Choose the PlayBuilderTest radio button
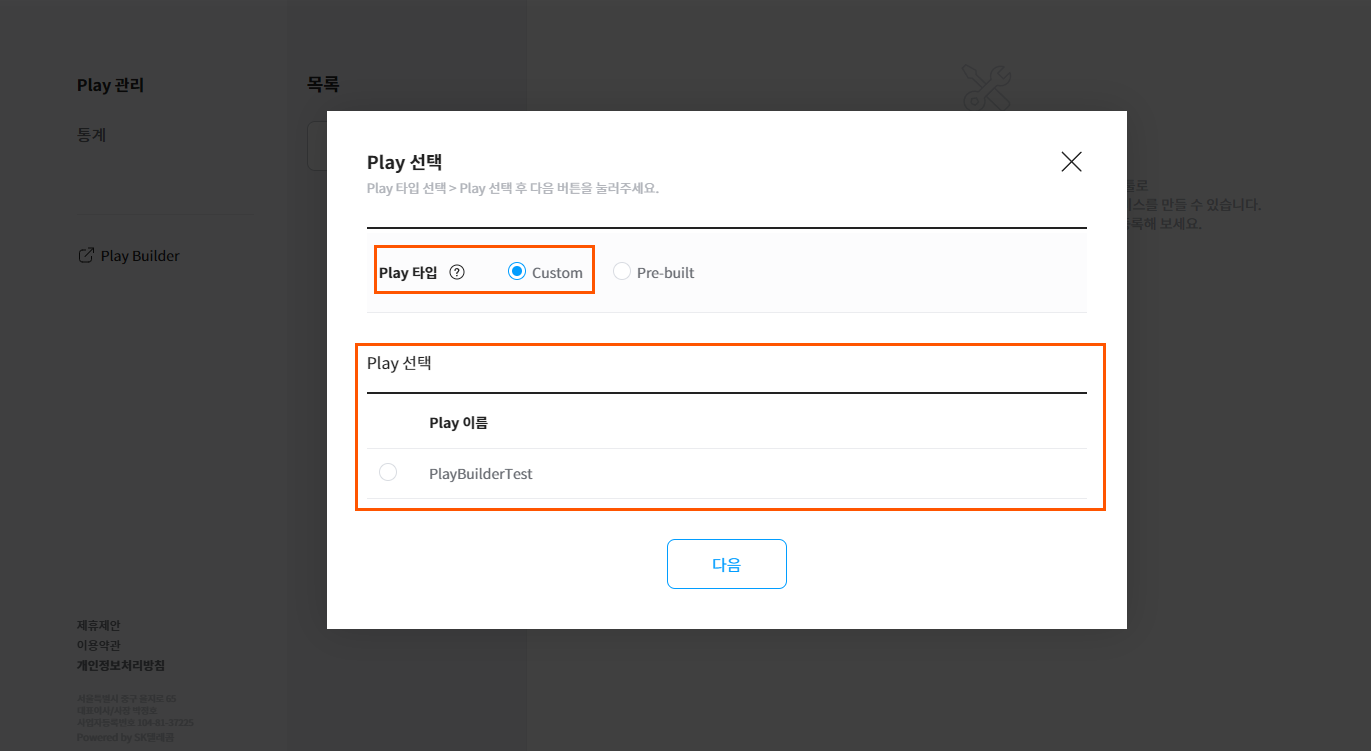 [388, 473]
